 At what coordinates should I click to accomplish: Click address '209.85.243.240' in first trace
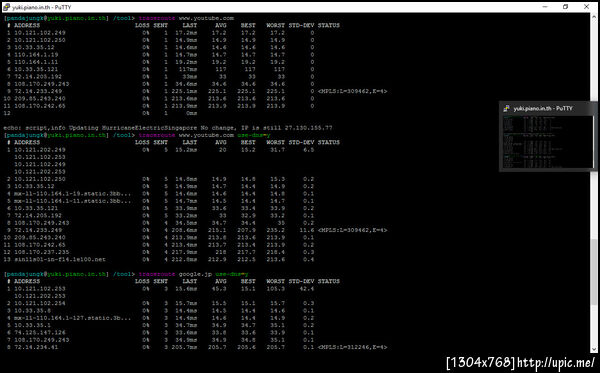tap(40, 99)
